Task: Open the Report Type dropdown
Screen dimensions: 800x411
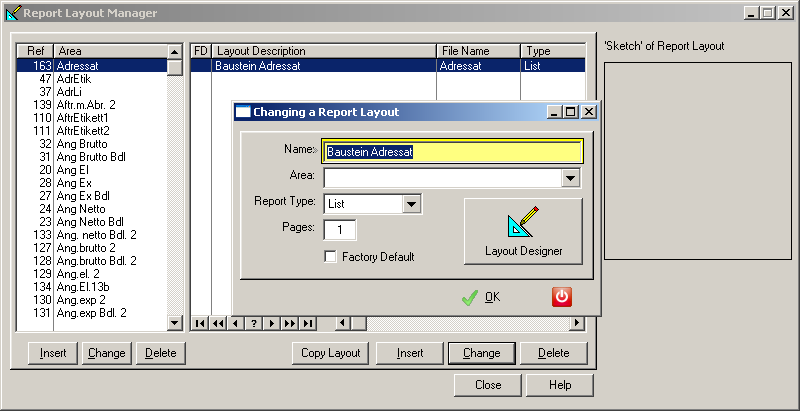Action: coord(411,204)
